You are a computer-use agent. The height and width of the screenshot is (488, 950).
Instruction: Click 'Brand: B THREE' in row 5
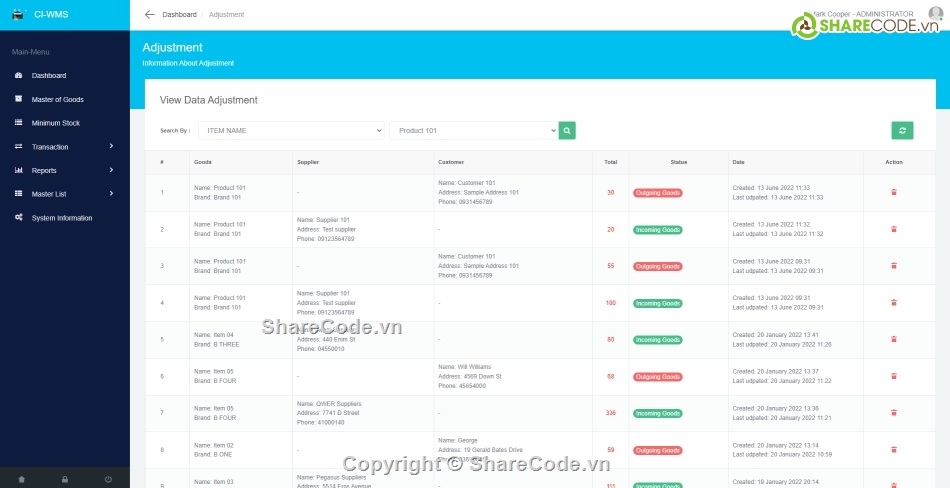(216, 344)
